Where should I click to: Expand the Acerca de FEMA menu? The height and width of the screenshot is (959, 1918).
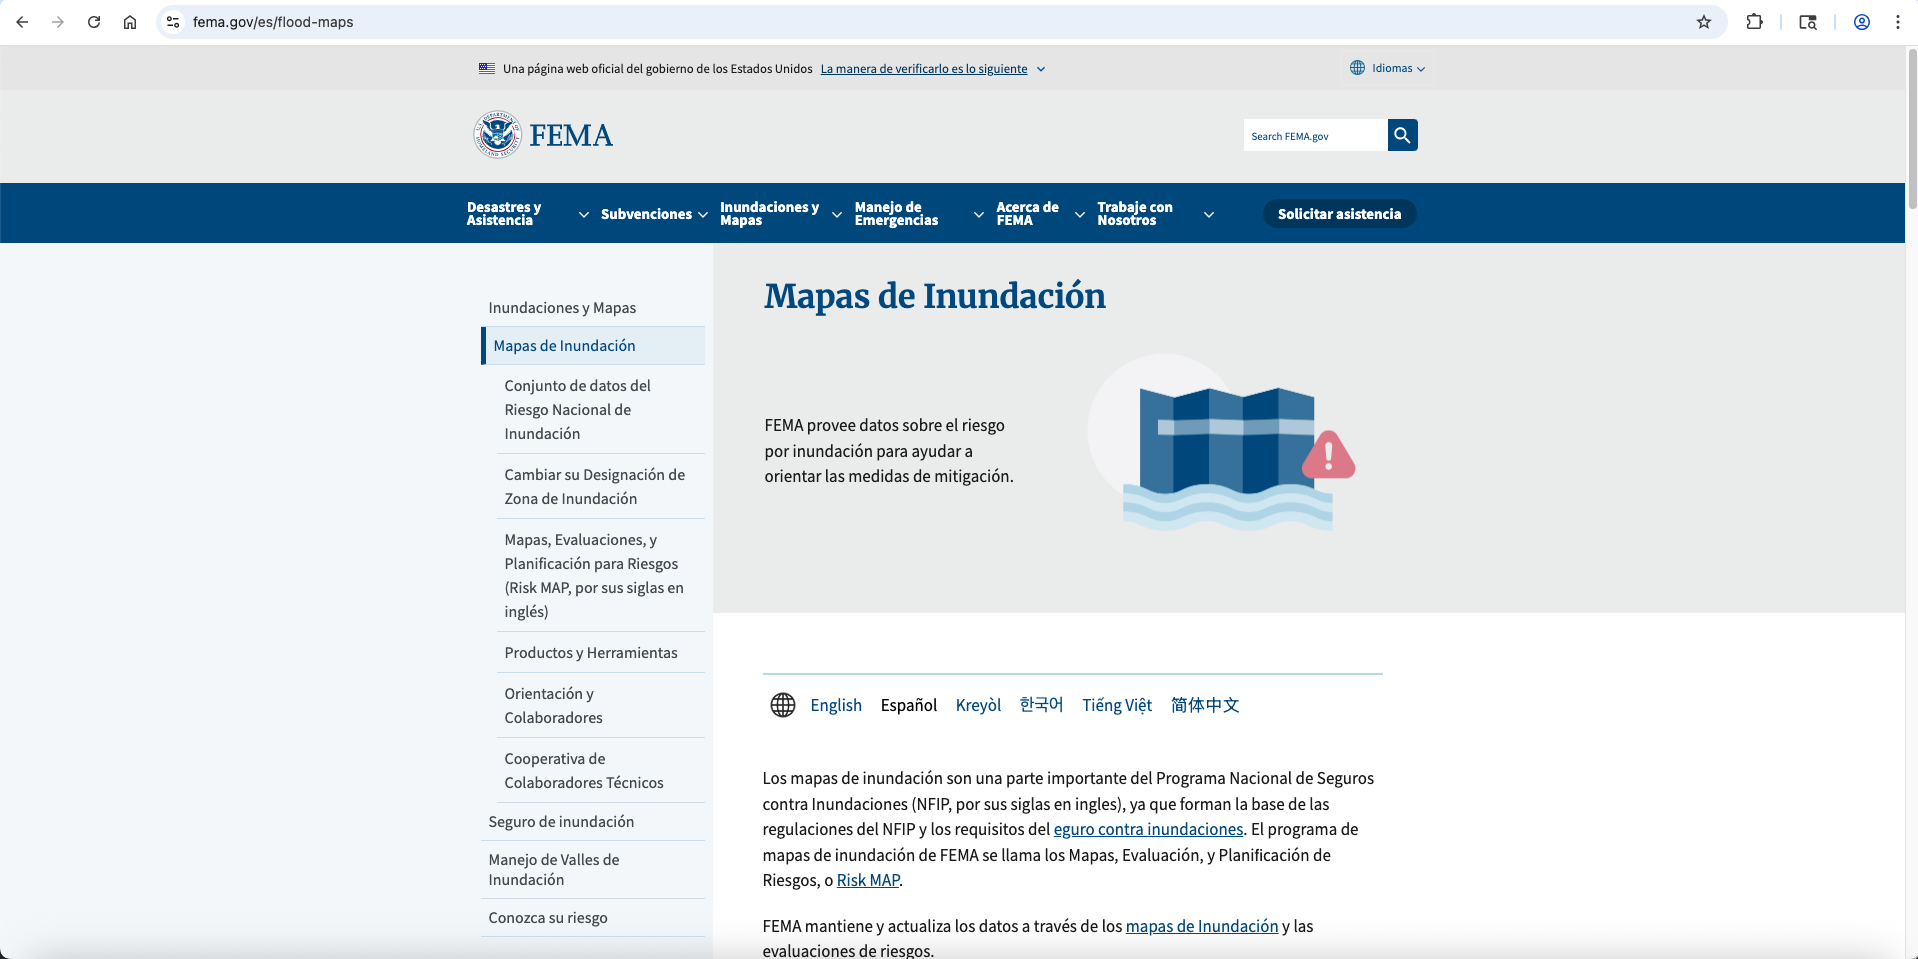(x=1040, y=214)
